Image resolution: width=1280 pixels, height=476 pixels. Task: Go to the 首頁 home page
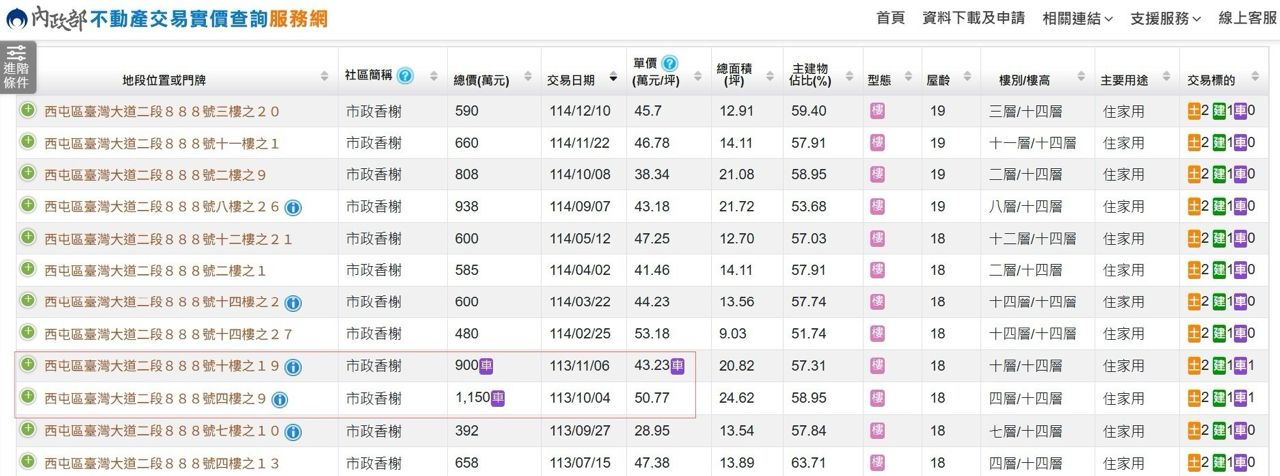tap(890, 19)
